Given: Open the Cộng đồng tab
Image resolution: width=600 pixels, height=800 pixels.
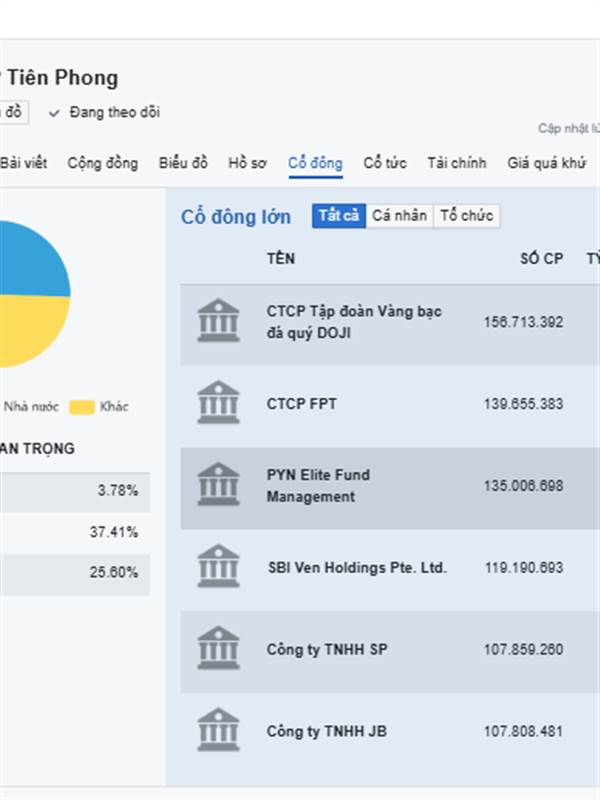Looking at the screenshot, I should (103, 163).
